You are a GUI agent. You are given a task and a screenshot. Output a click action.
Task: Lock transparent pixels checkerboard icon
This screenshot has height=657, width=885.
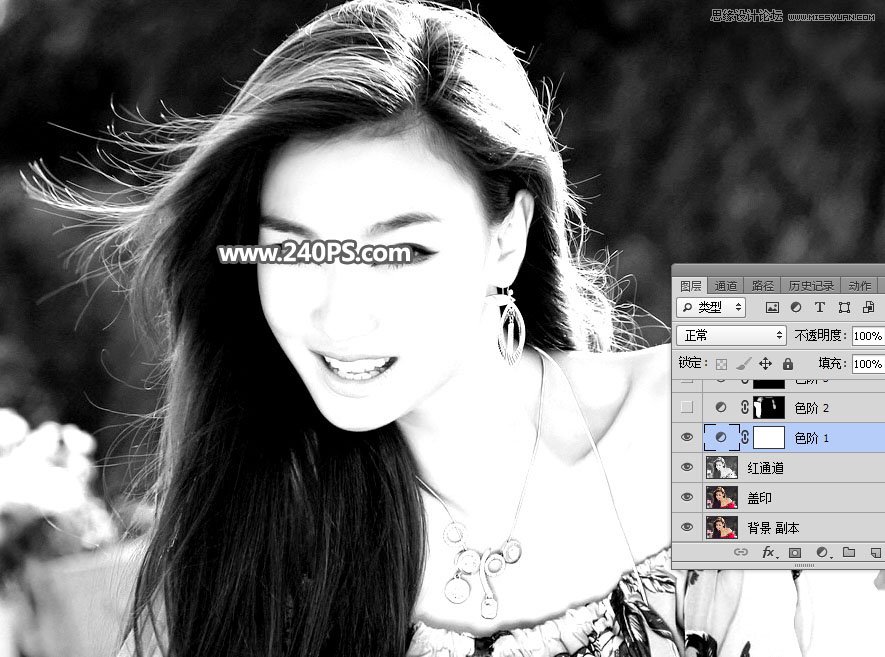(721, 364)
